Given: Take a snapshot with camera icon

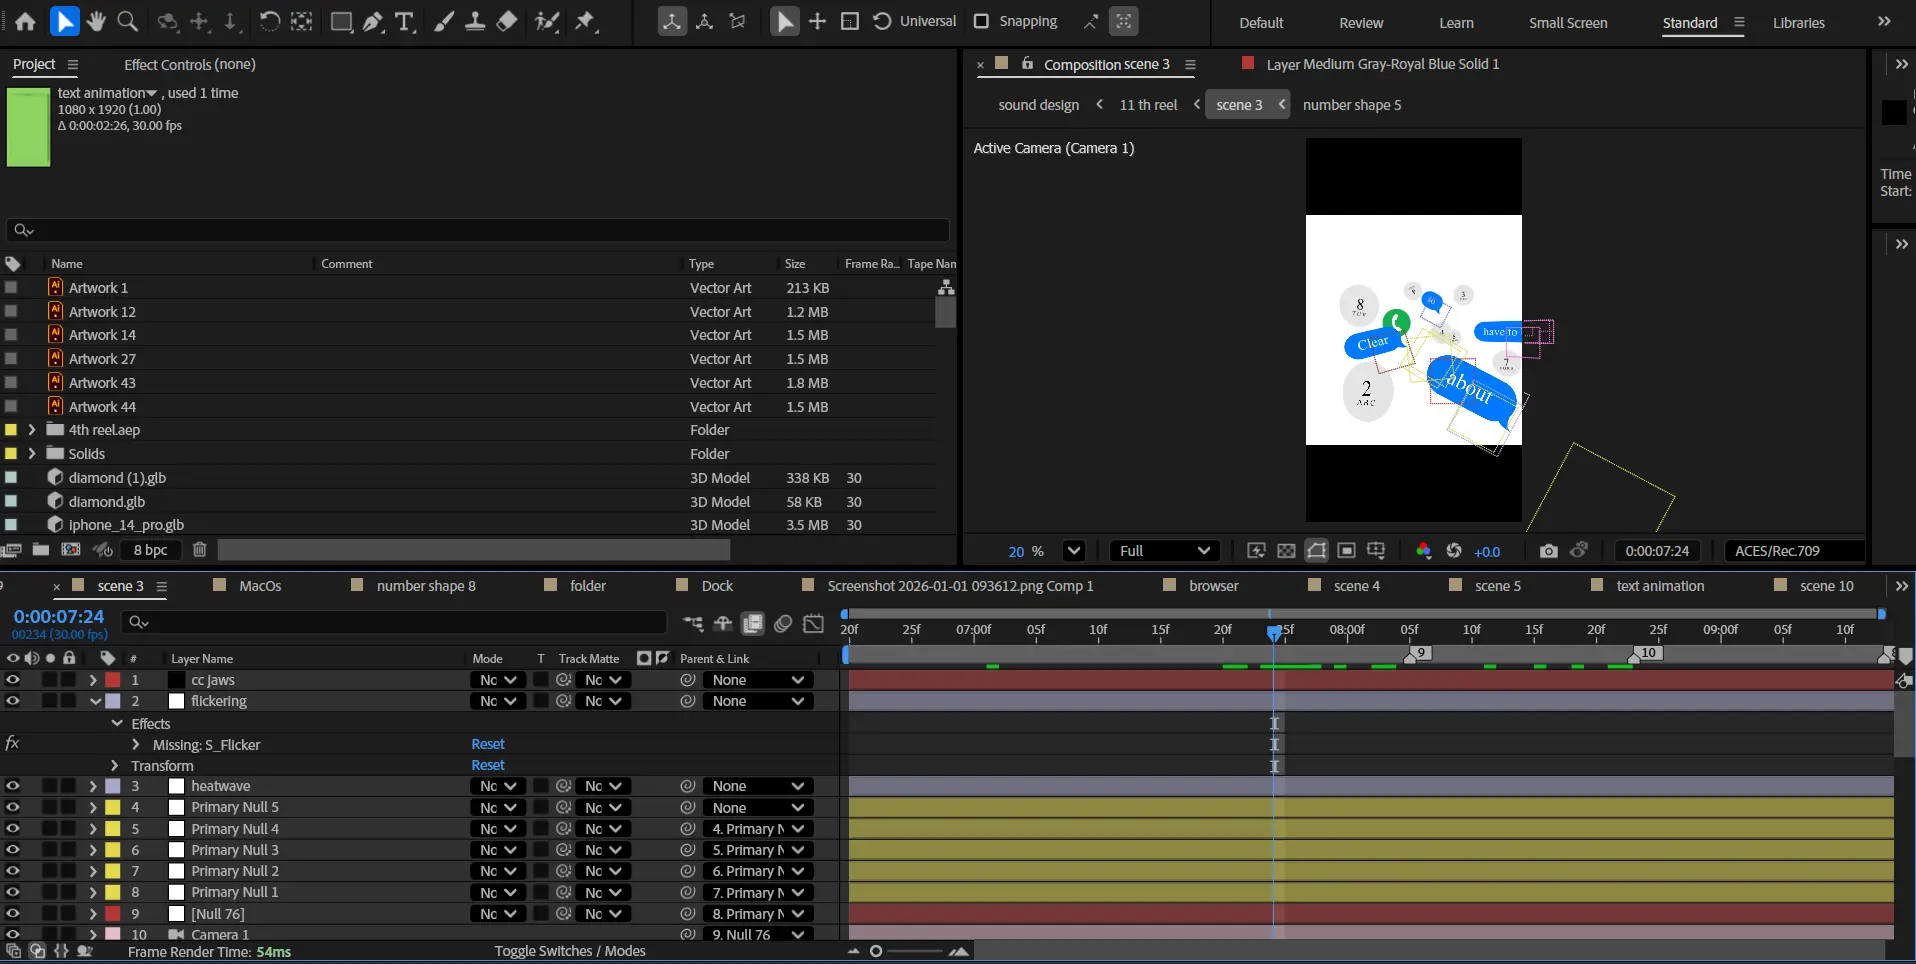Looking at the screenshot, I should point(1548,551).
